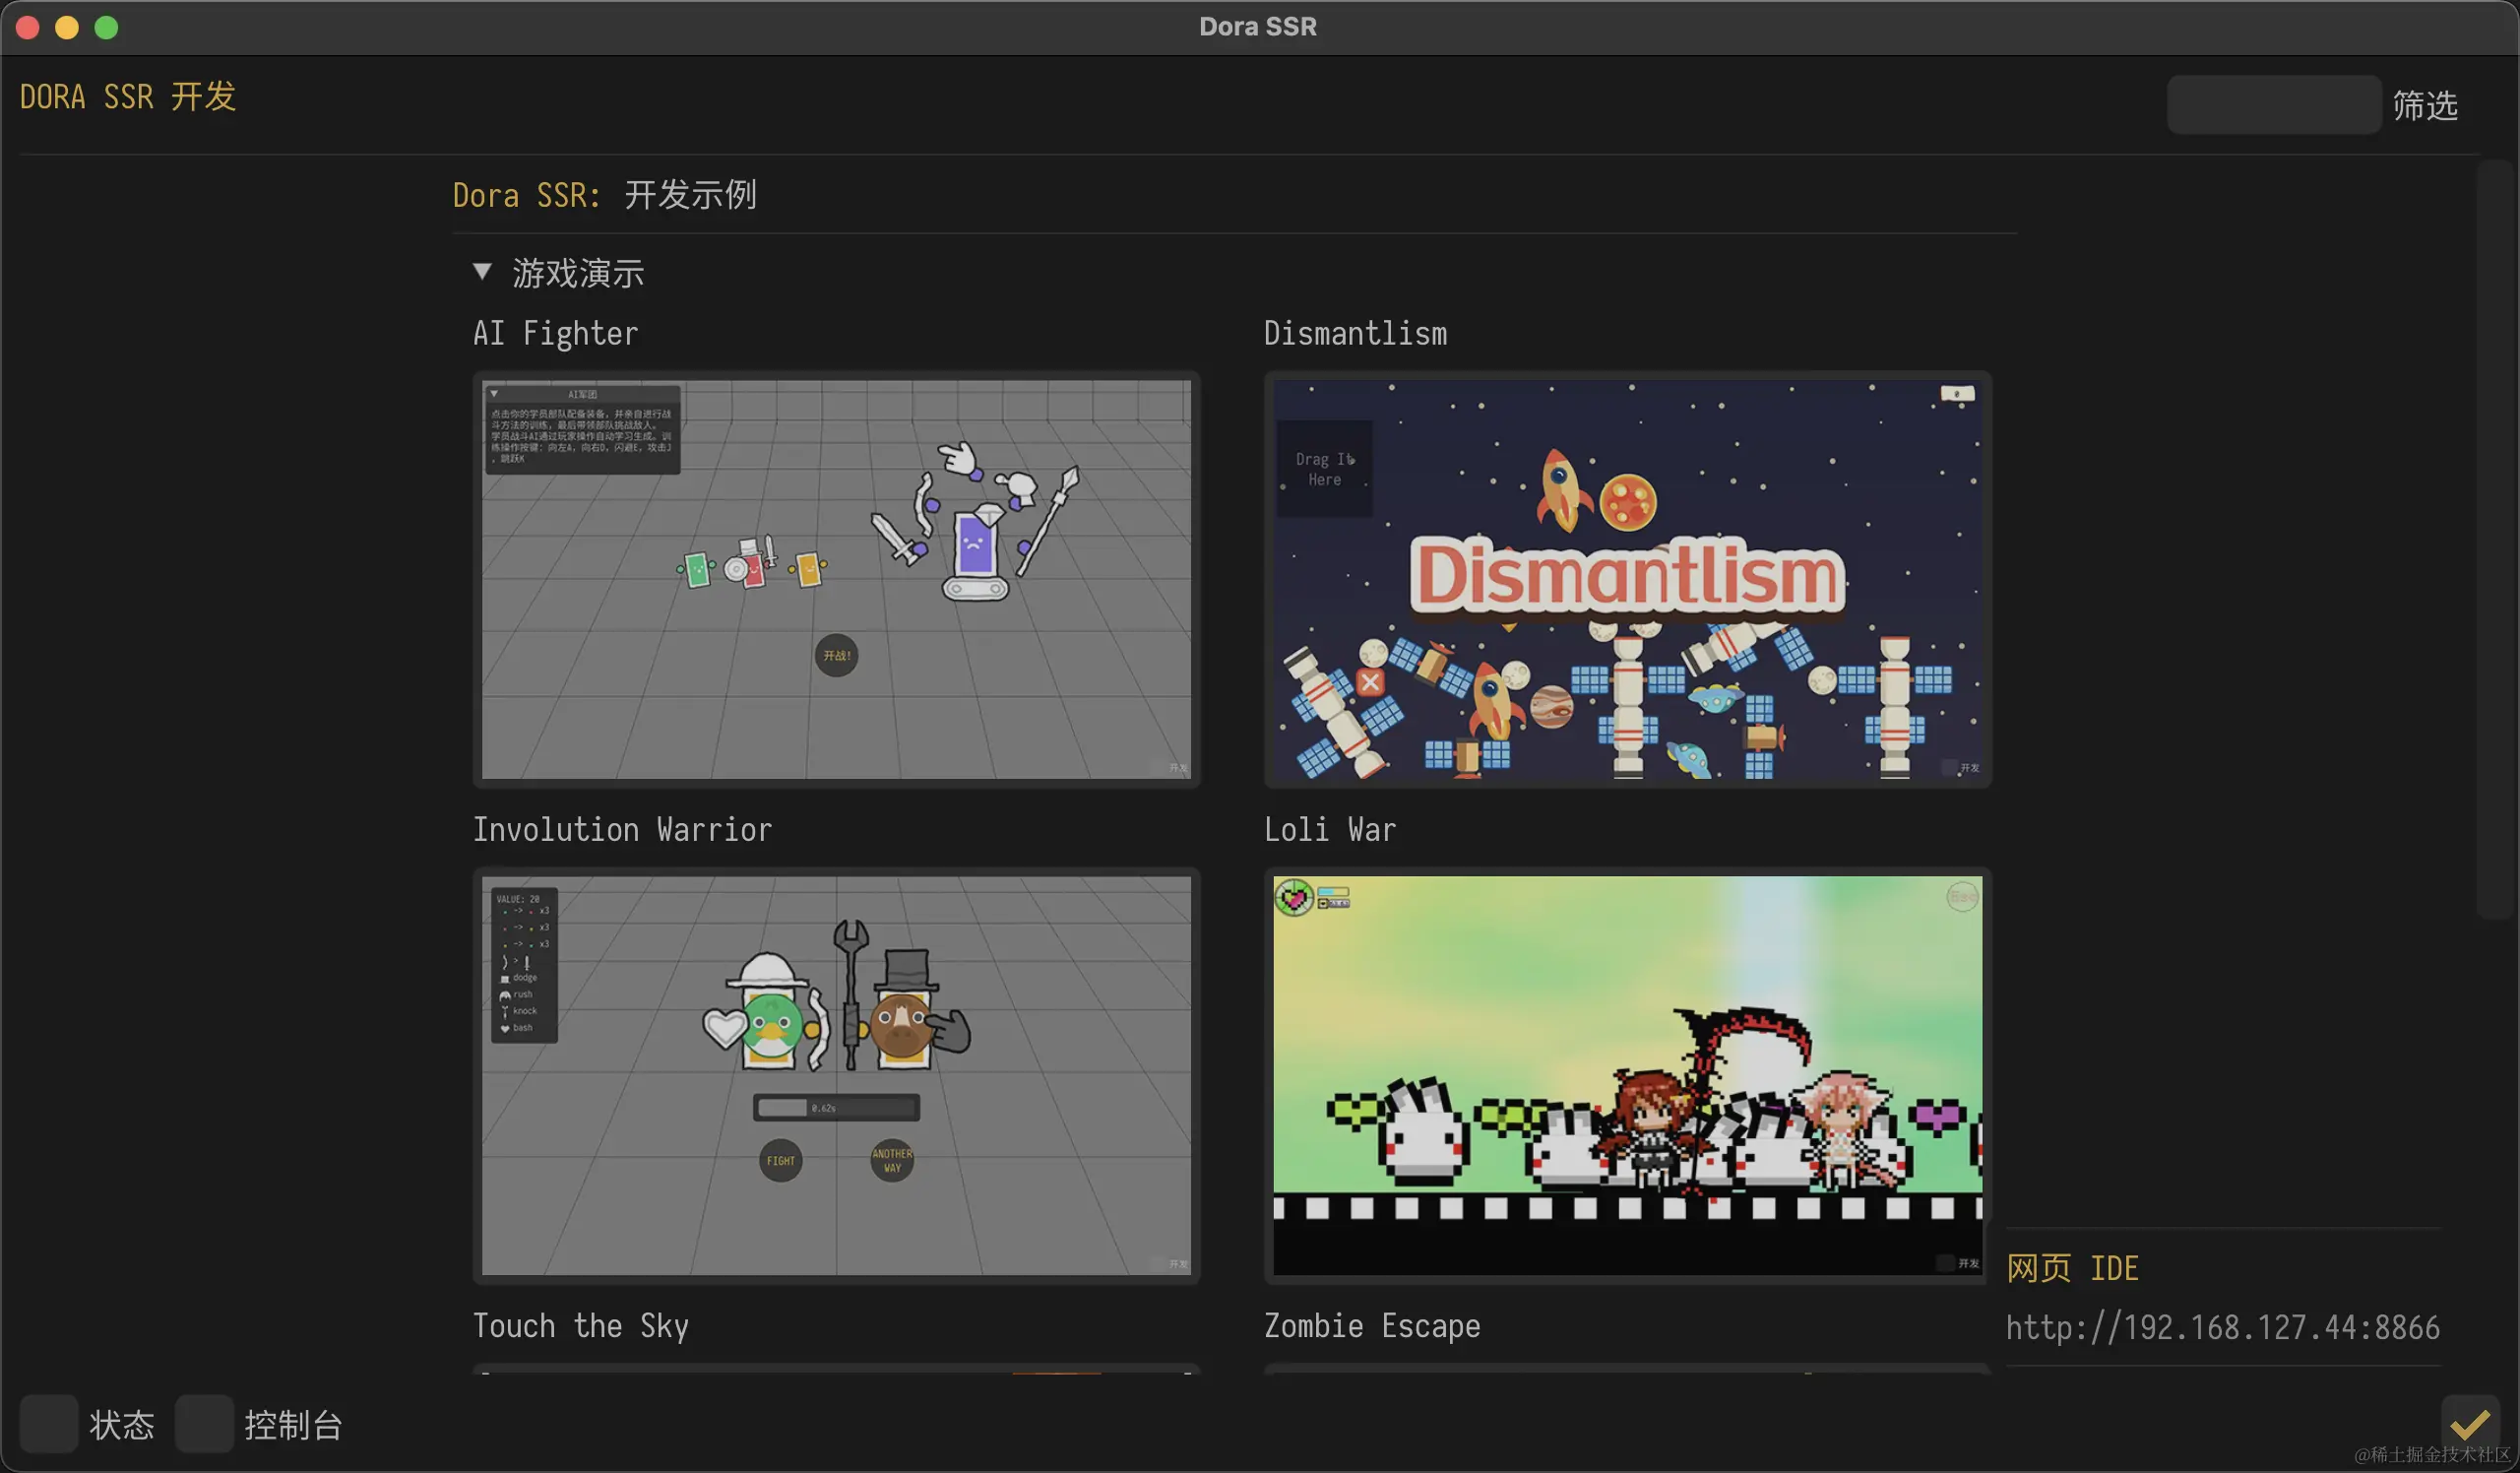Enable the 控制台 console checkbox

[x=204, y=1424]
